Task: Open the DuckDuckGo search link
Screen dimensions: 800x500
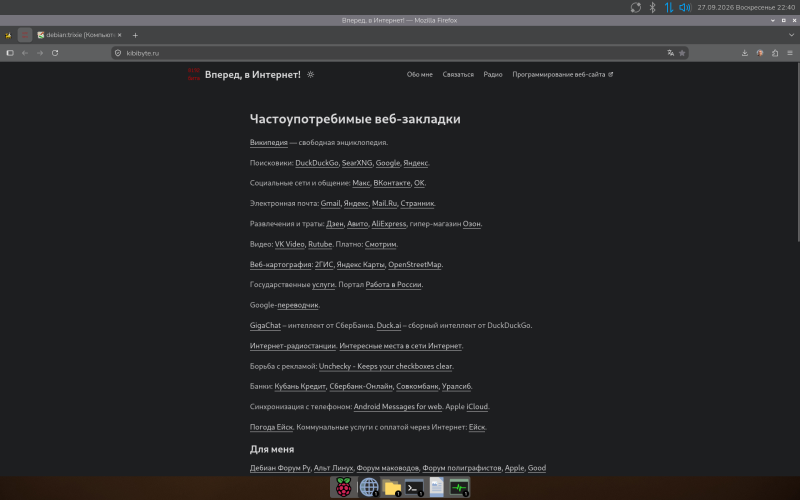Action: pyautogui.click(x=316, y=163)
